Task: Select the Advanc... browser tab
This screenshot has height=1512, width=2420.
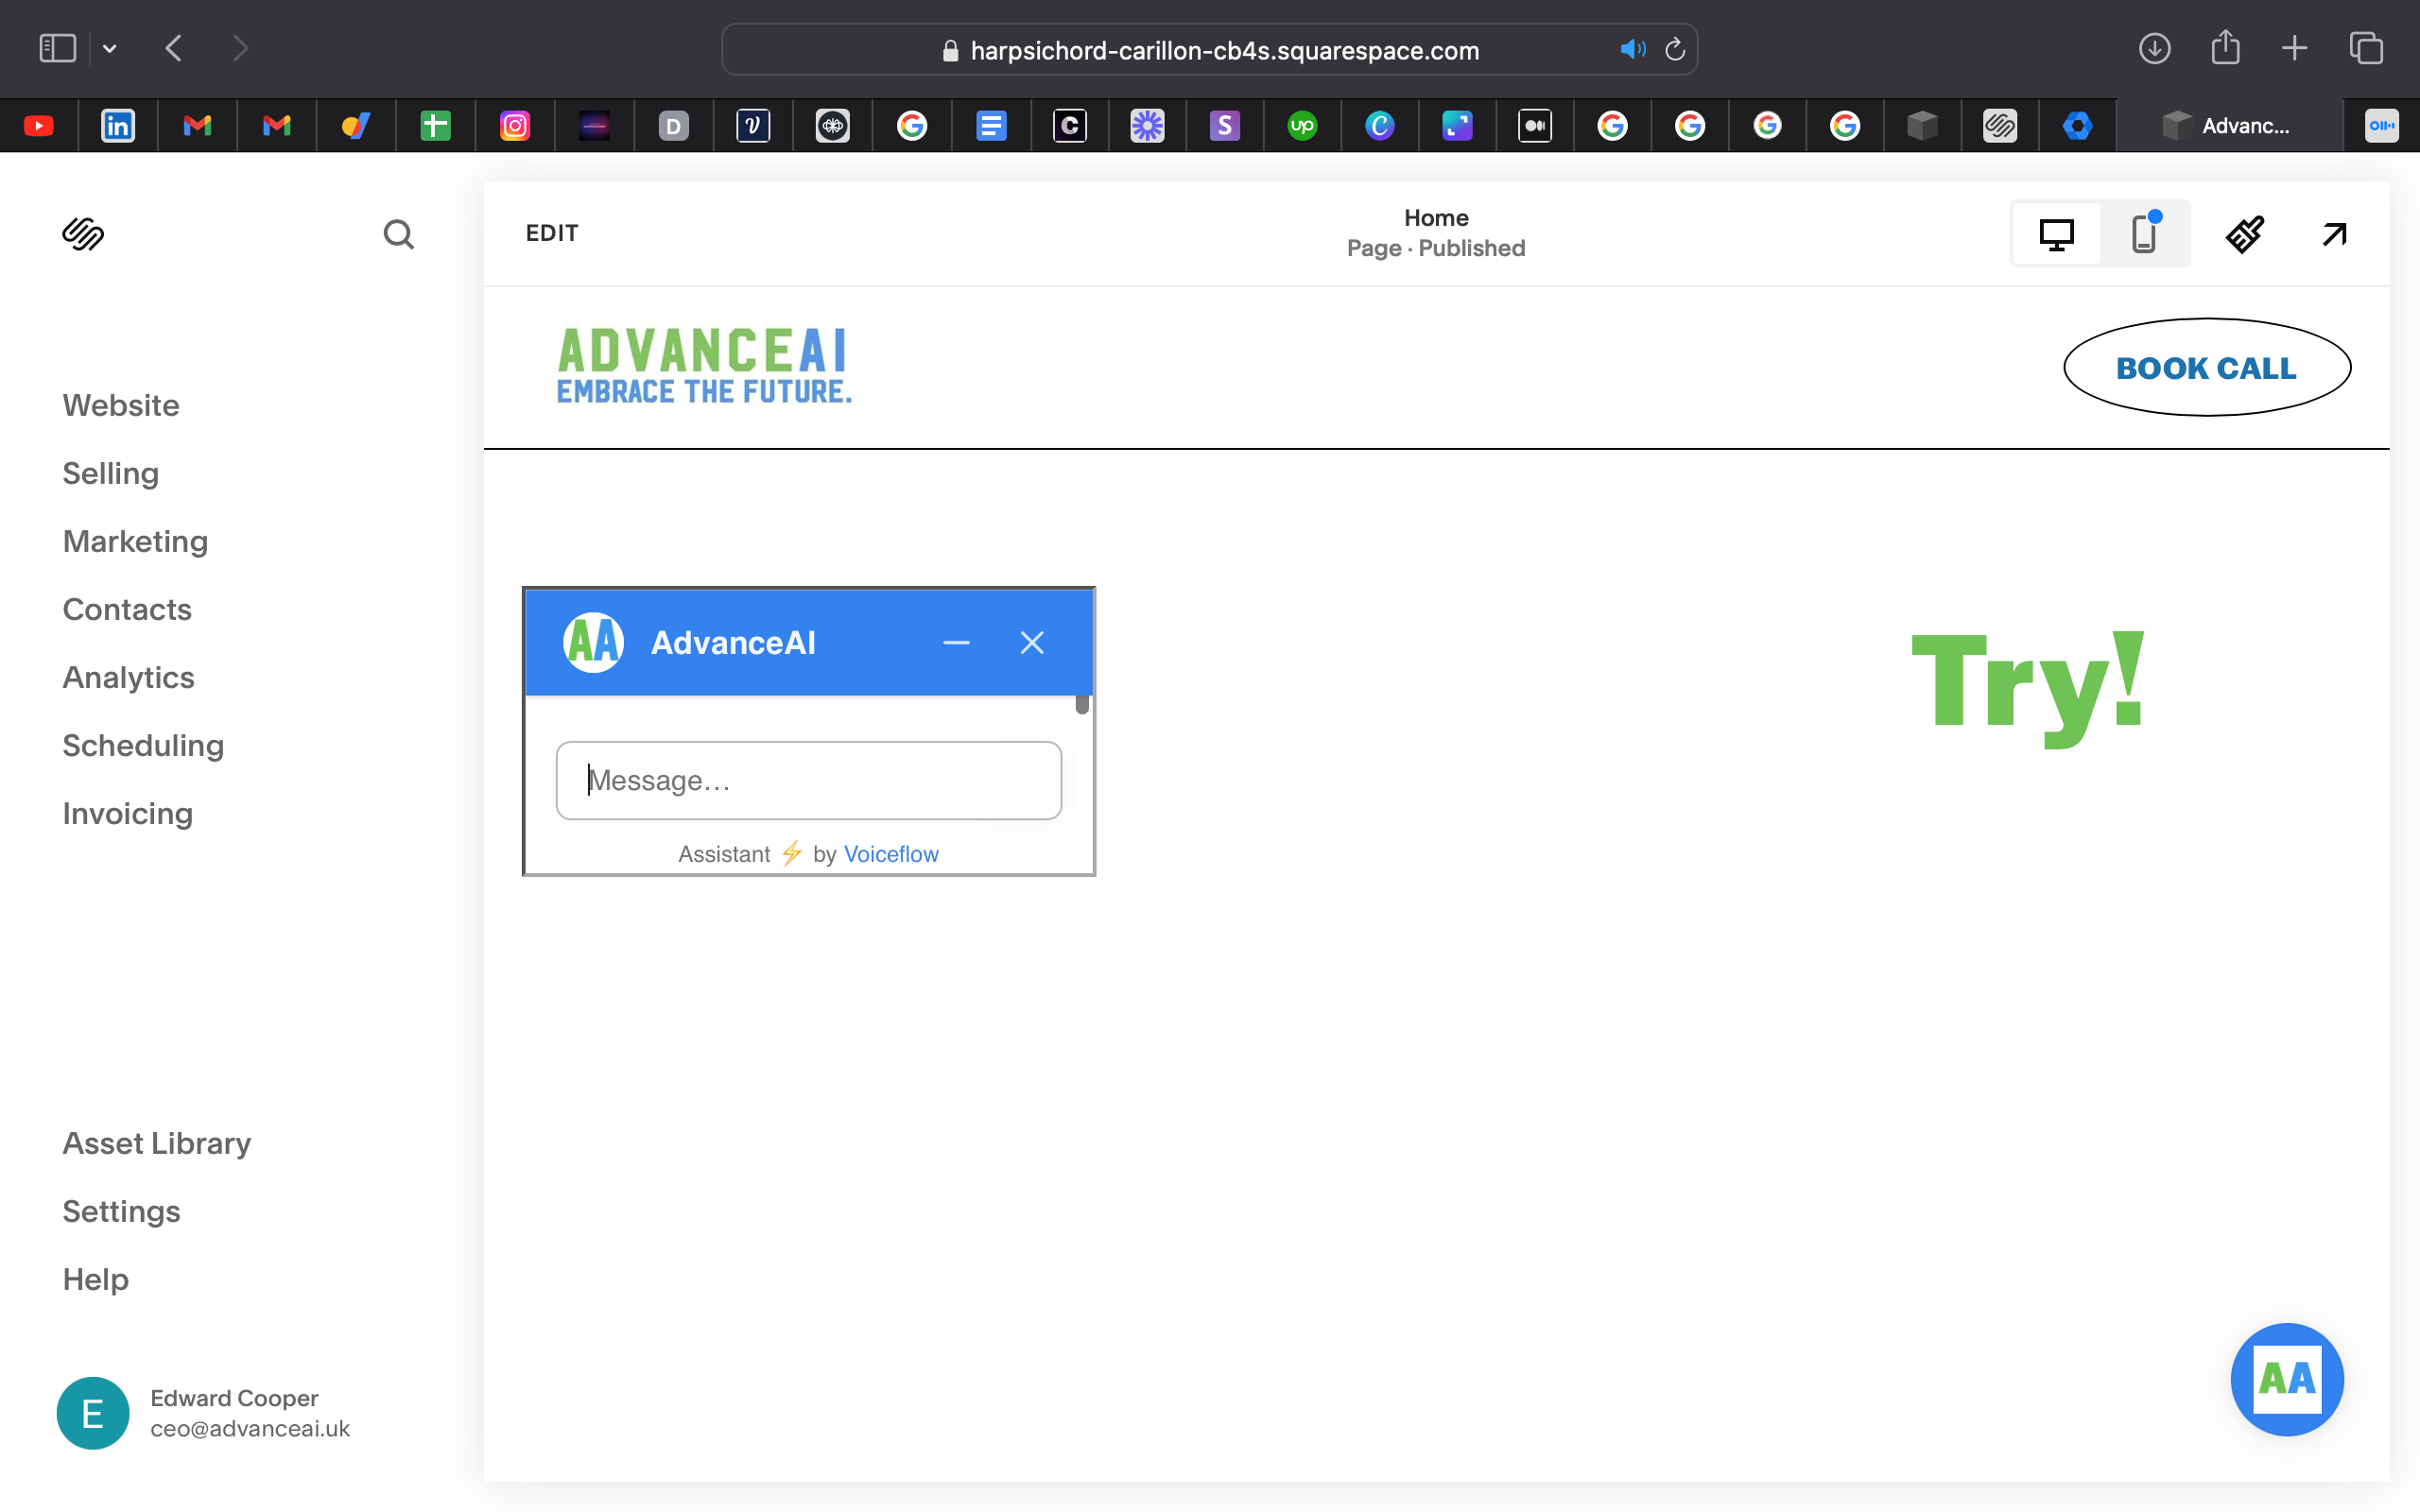Action: (2228, 126)
